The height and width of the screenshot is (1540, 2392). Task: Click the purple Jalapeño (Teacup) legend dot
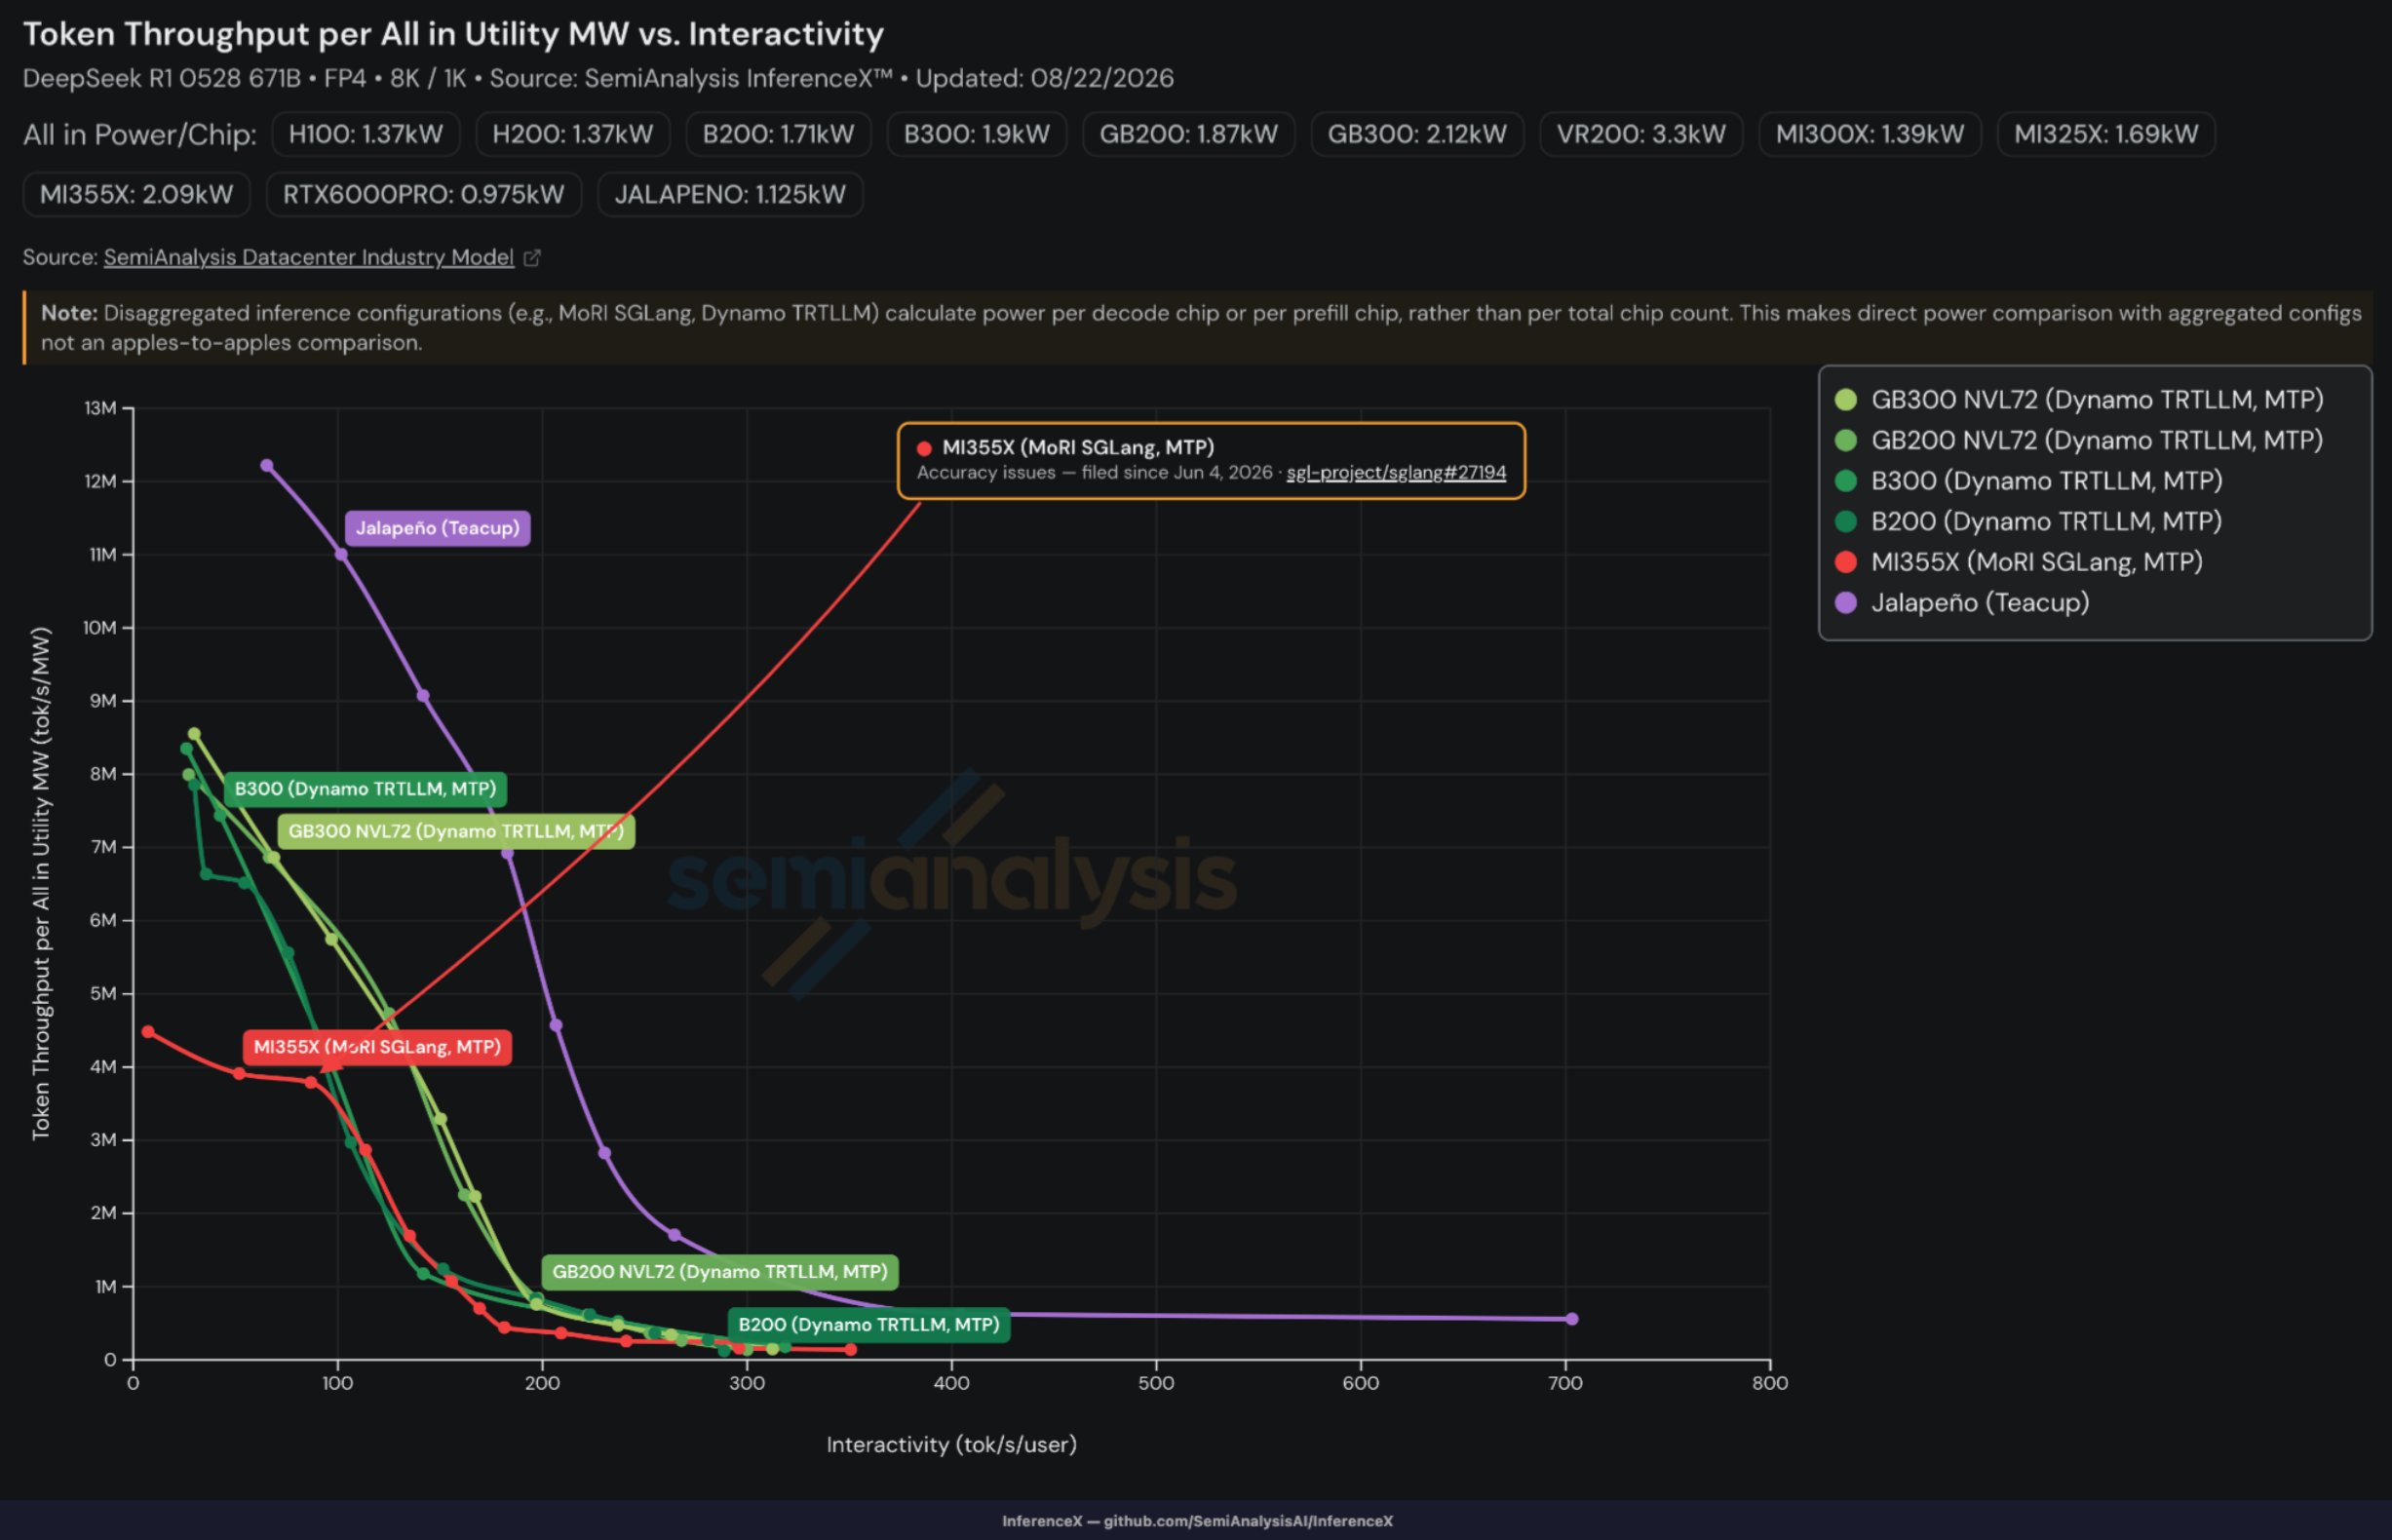click(1846, 603)
